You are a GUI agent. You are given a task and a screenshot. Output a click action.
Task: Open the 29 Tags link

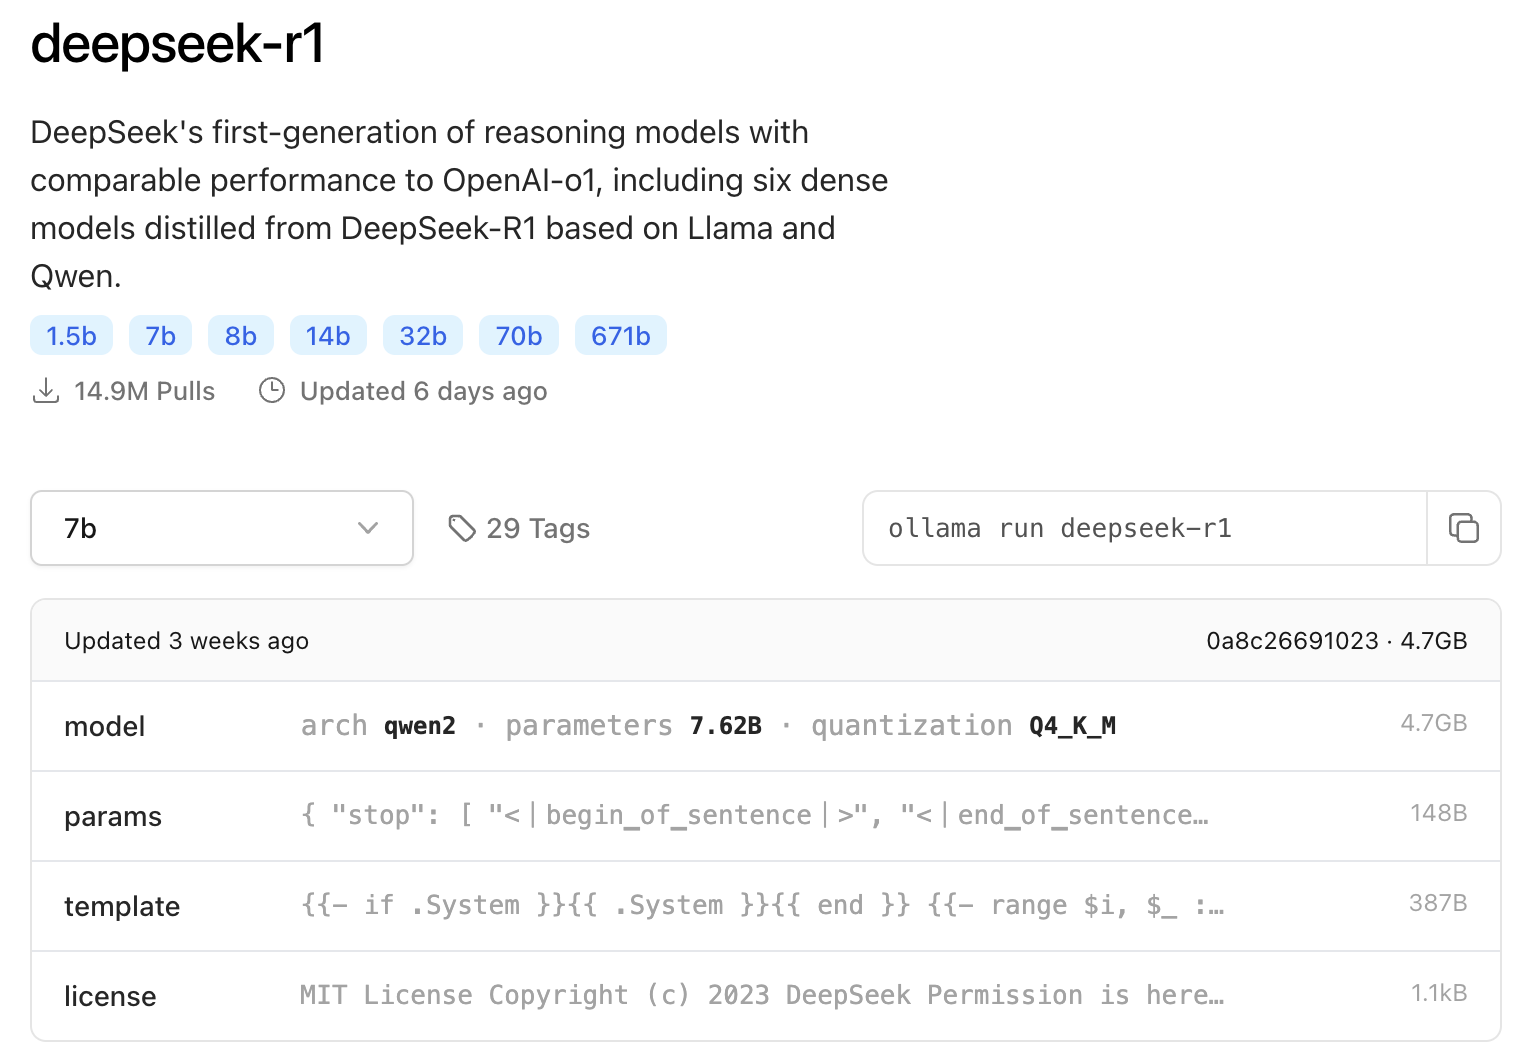[538, 528]
